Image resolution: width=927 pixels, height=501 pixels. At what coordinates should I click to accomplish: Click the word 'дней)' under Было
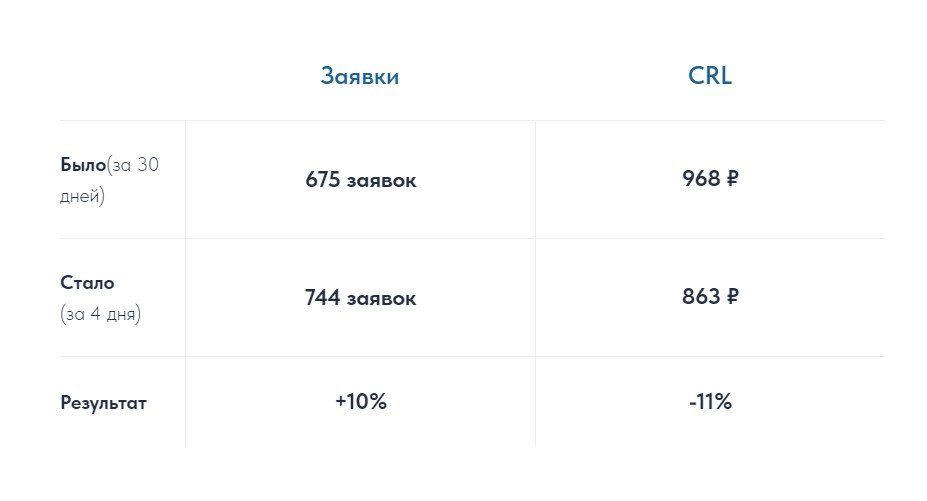[x=82, y=196]
